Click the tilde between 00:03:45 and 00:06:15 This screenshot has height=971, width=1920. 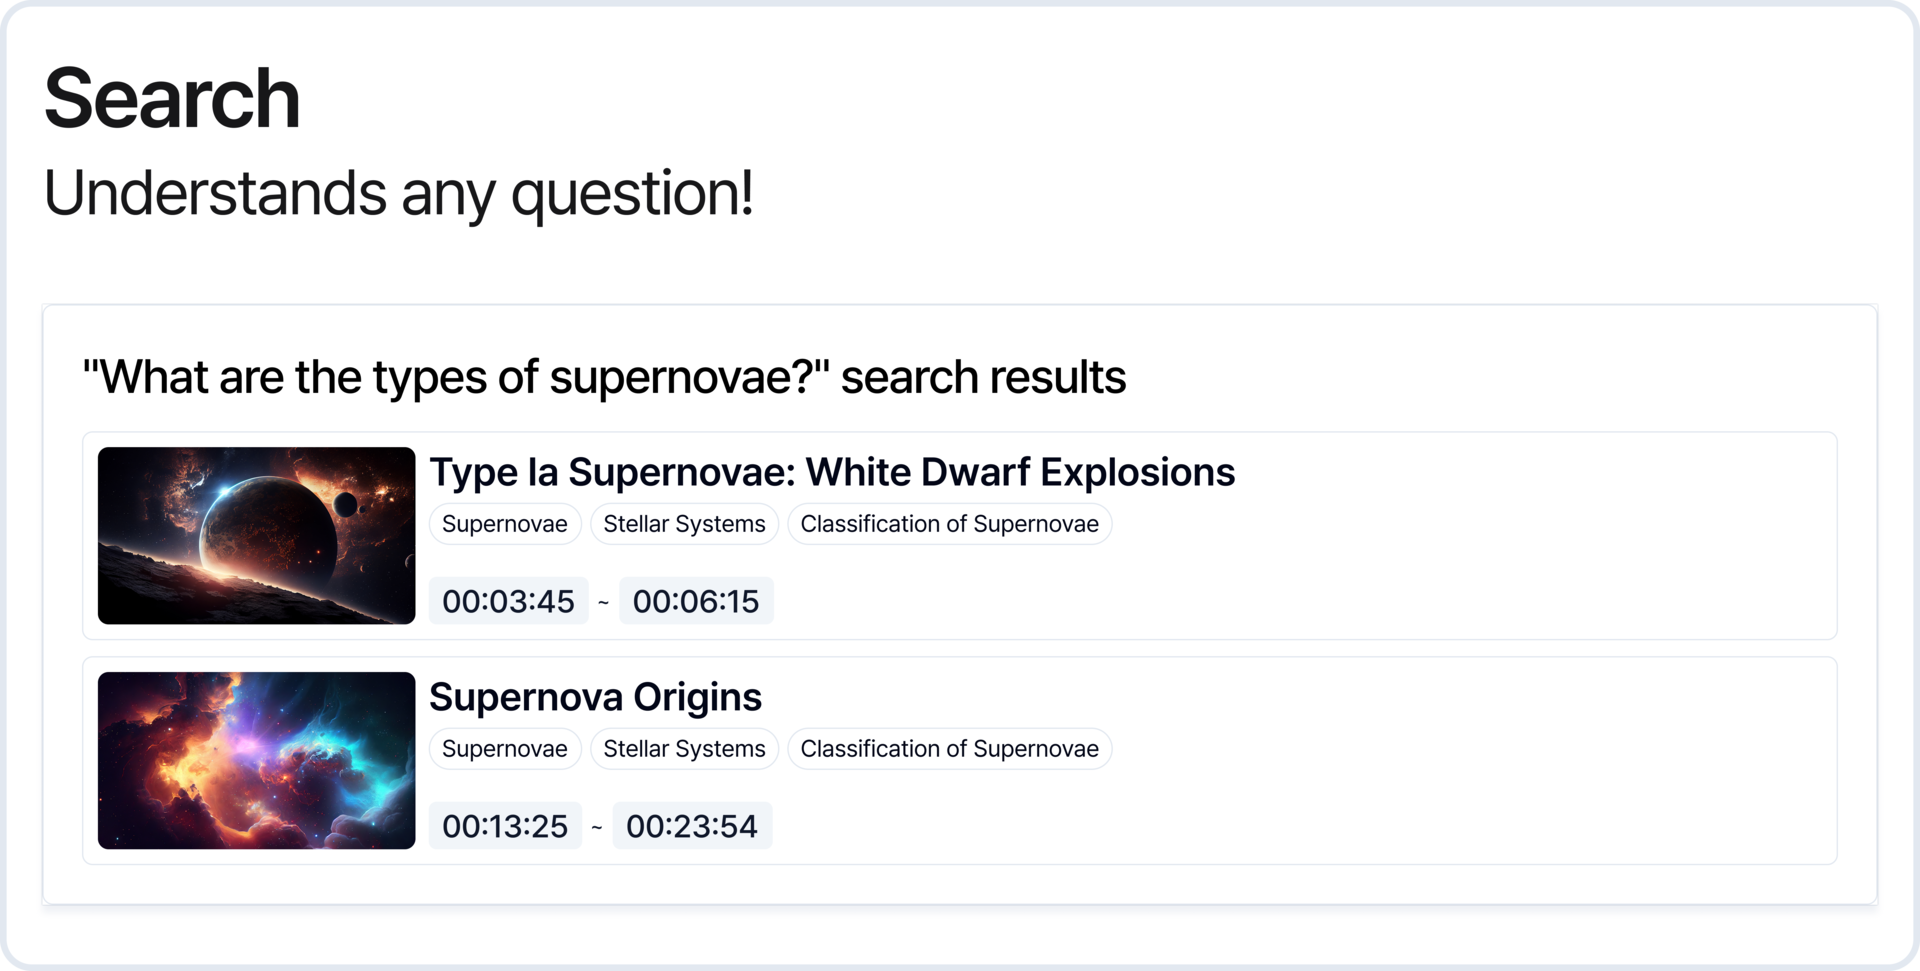click(x=603, y=602)
